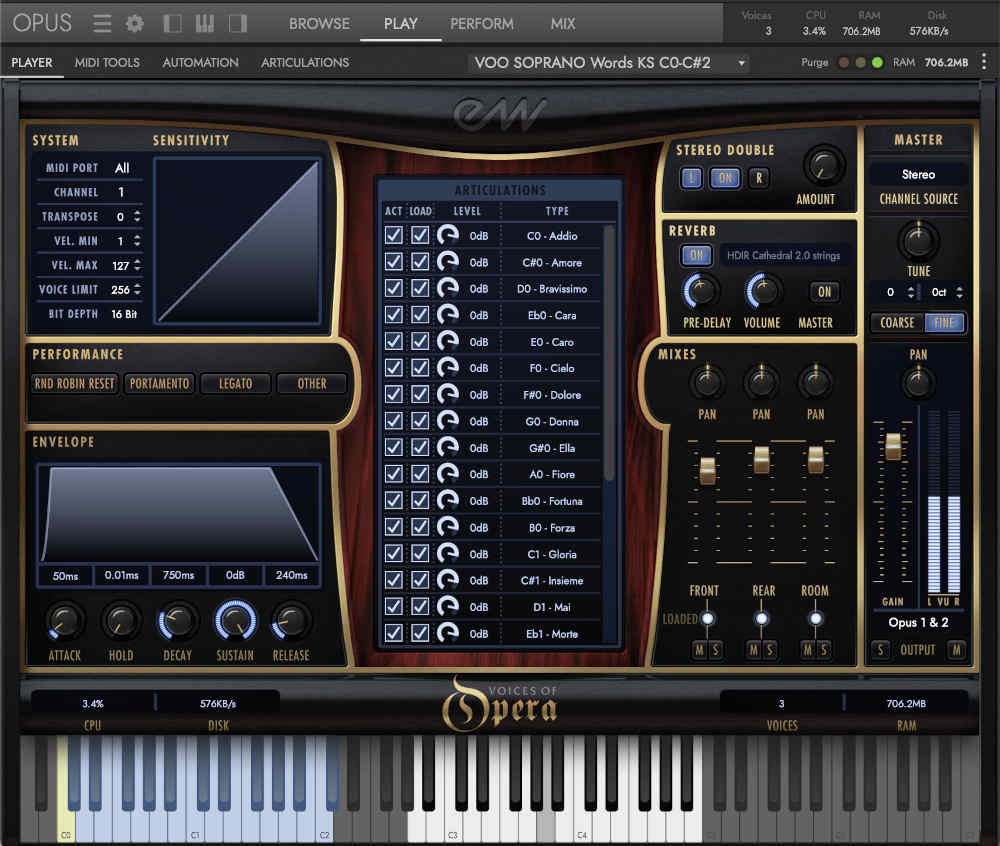
Task: Move the FRONT mix fader
Action: (x=707, y=470)
